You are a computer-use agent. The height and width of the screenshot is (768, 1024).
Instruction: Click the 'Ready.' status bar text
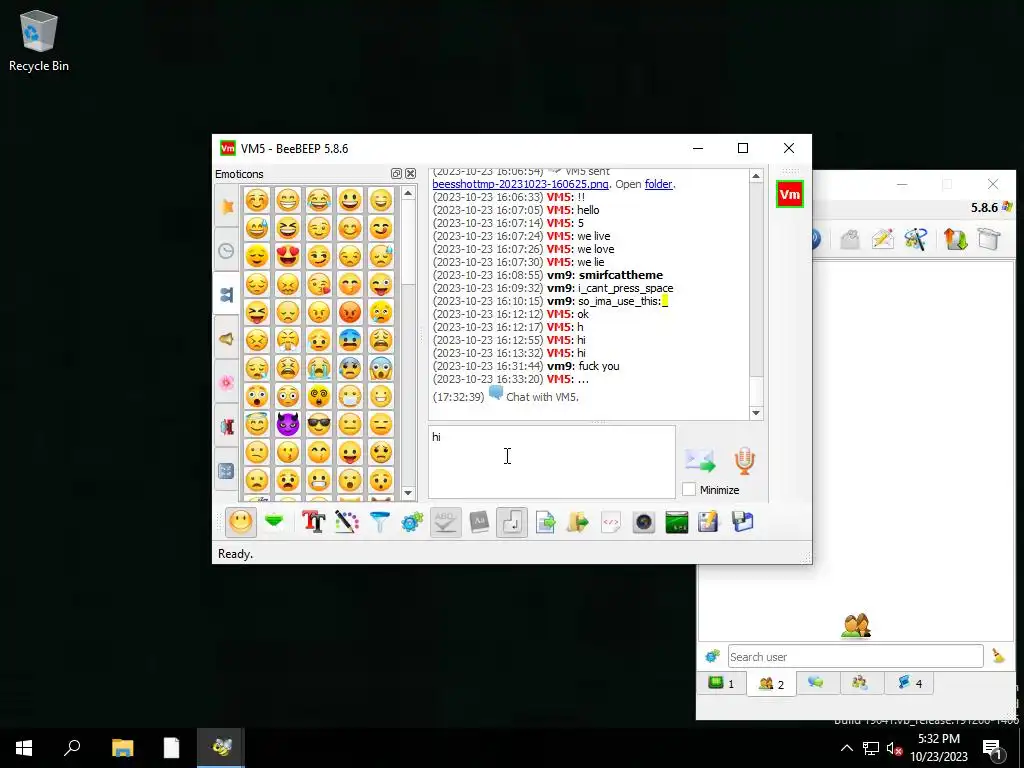[x=235, y=554]
